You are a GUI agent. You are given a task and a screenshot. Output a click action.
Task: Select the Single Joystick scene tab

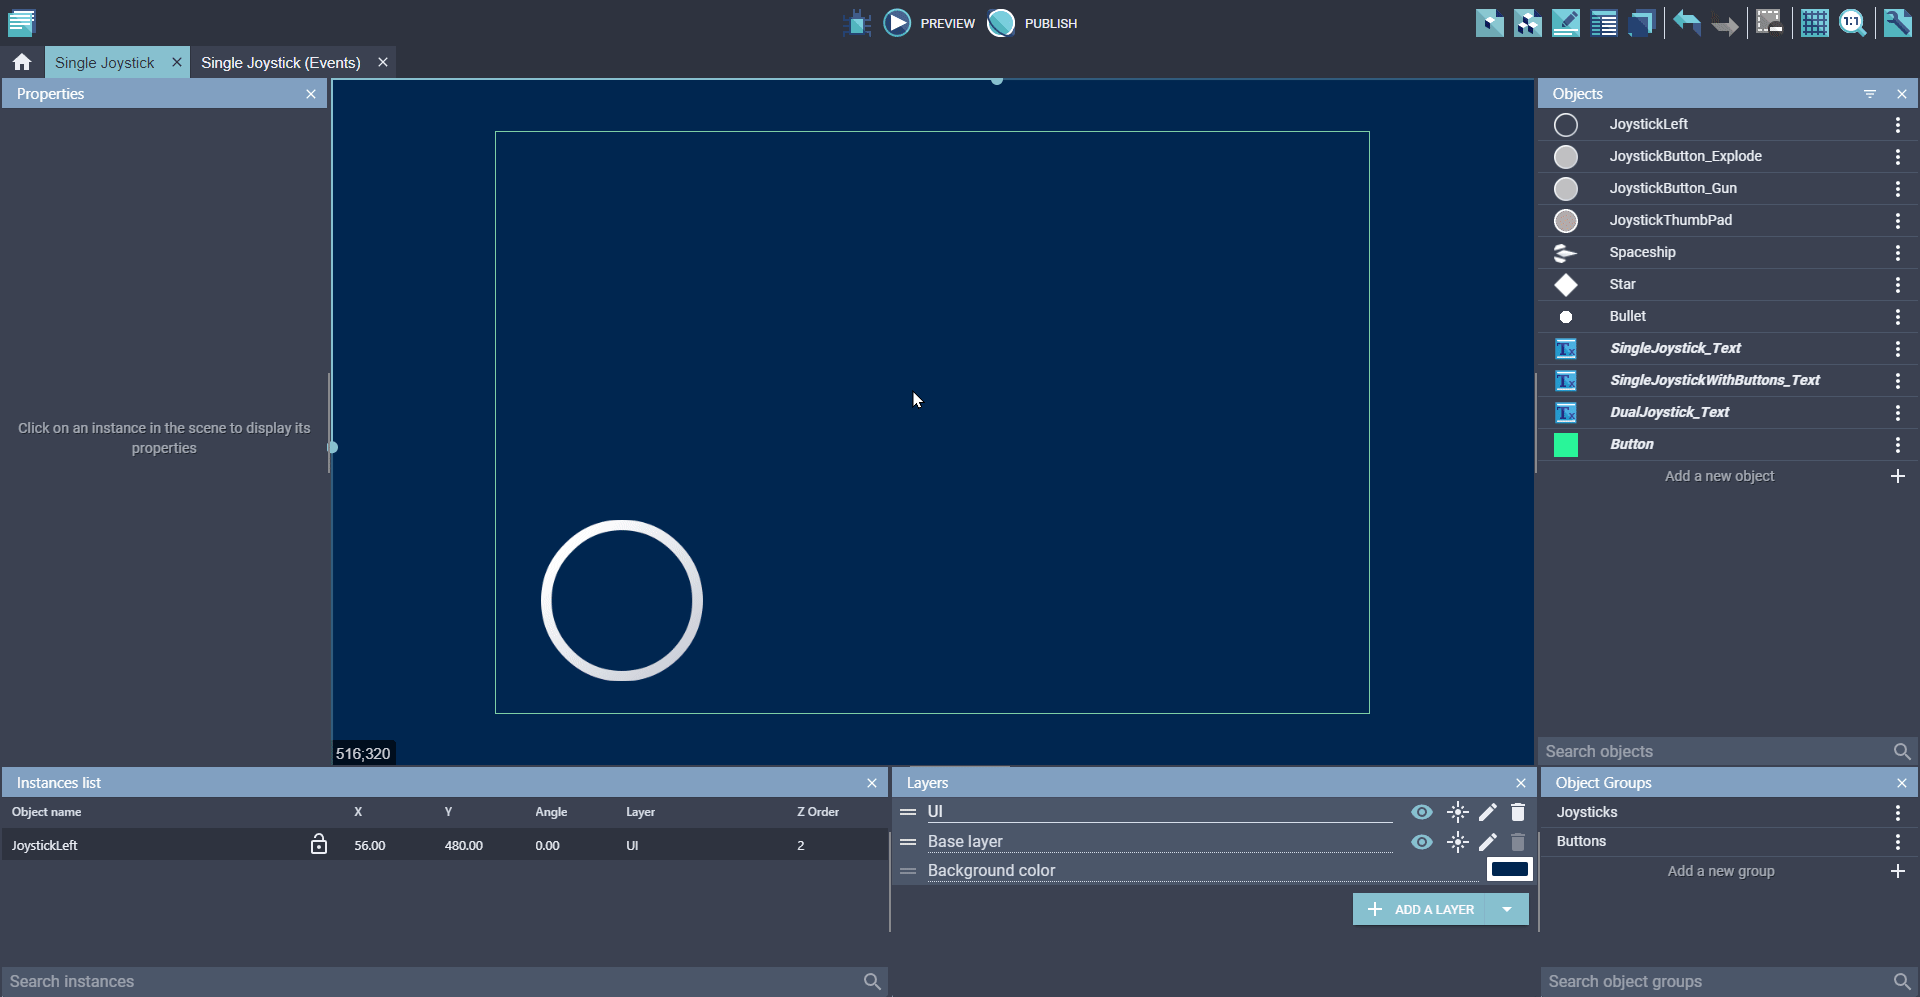coord(105,62)
